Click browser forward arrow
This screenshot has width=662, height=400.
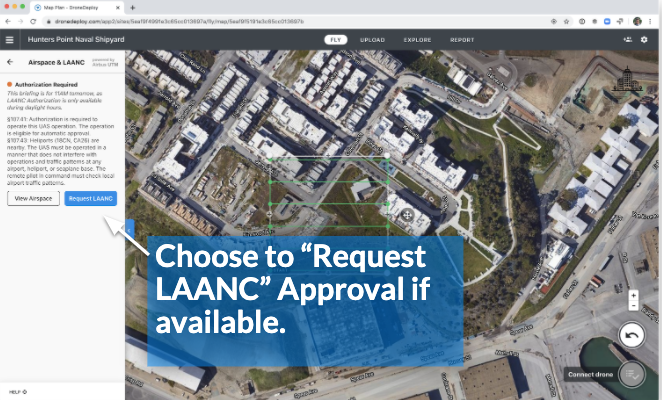point(20,21)
